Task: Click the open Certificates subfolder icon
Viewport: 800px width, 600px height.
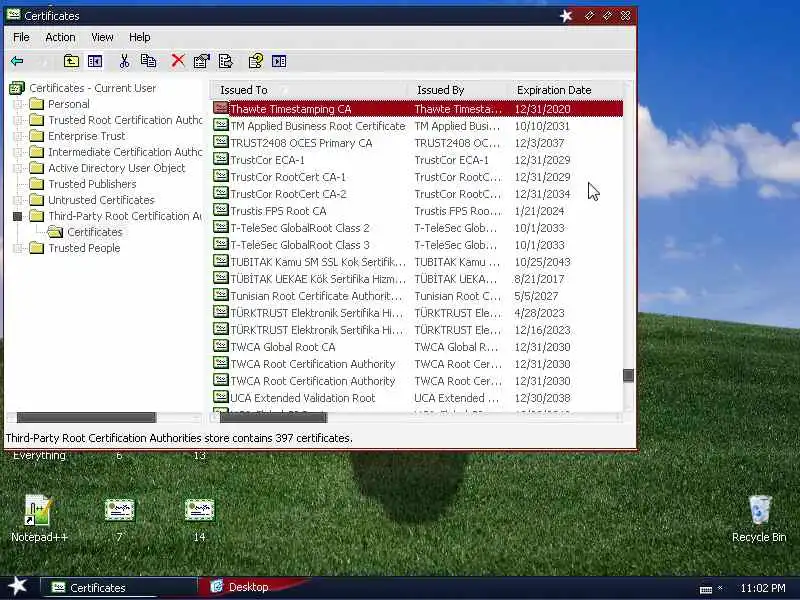Action: click(x=55, y=232)
